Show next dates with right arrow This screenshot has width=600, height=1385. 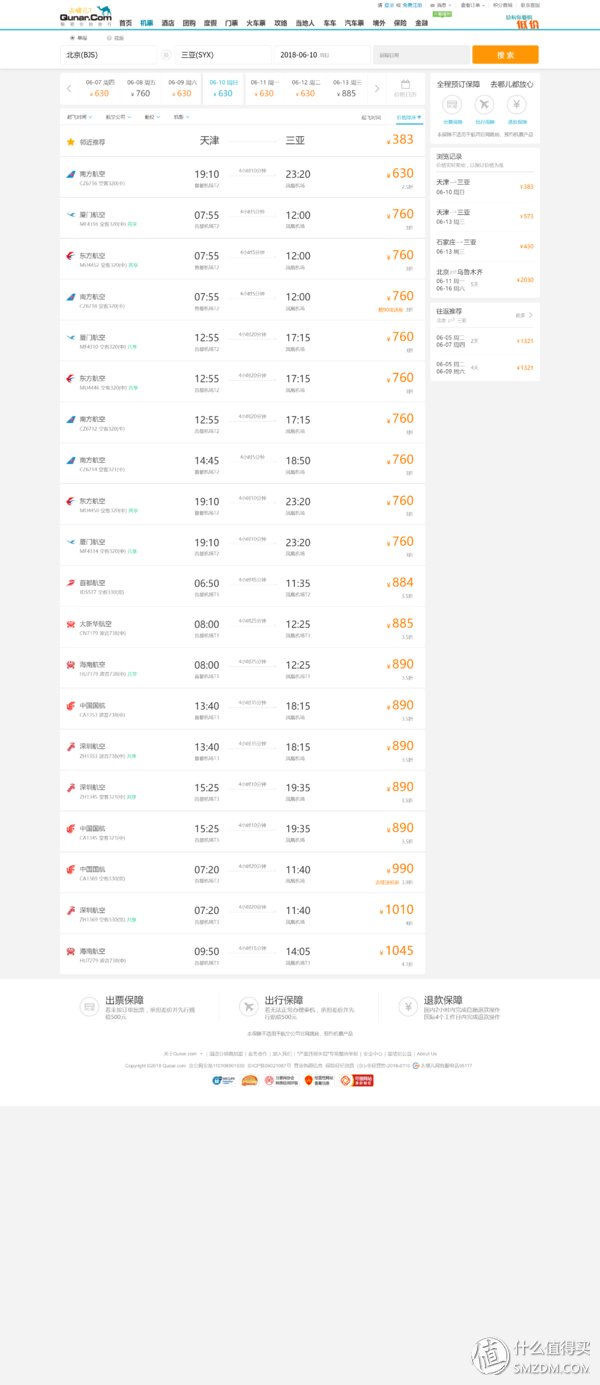pos(377,88)
